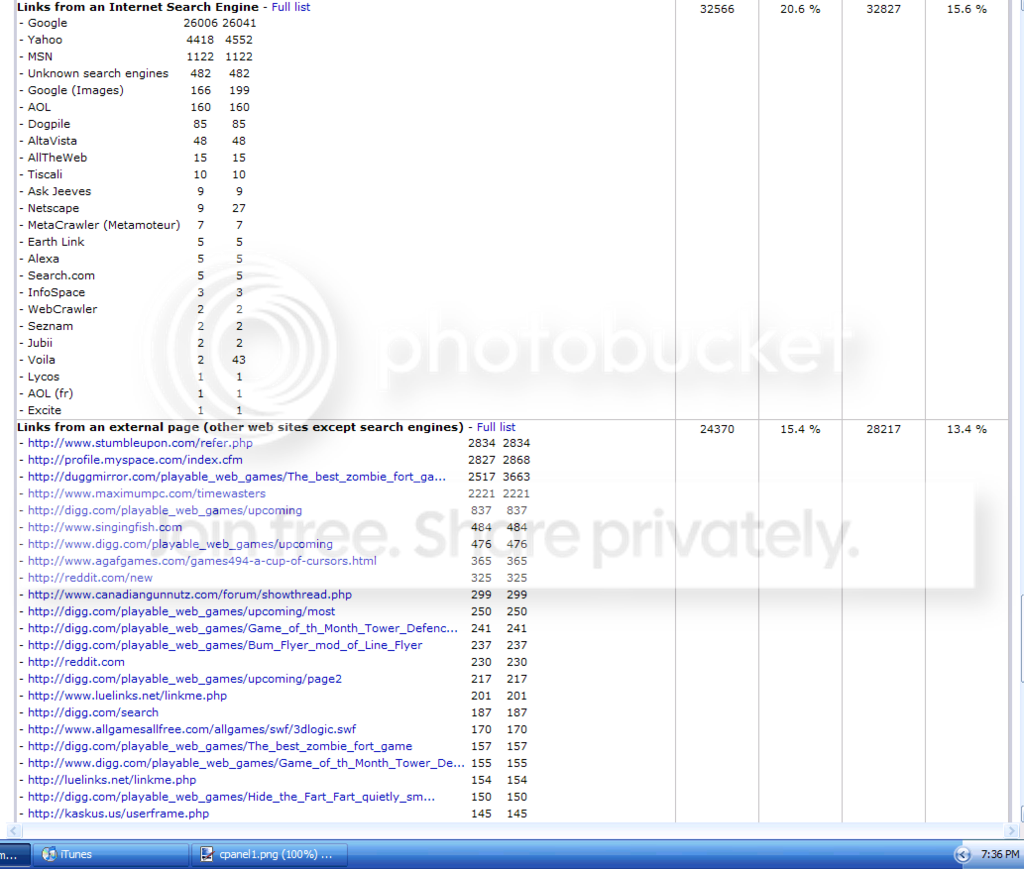Image resolution: width=1024 pixels, height=869 pixels.
Task: Open www.digg.com Game_of_th_Month_Tower_De link
Action: tap(246, 764)
